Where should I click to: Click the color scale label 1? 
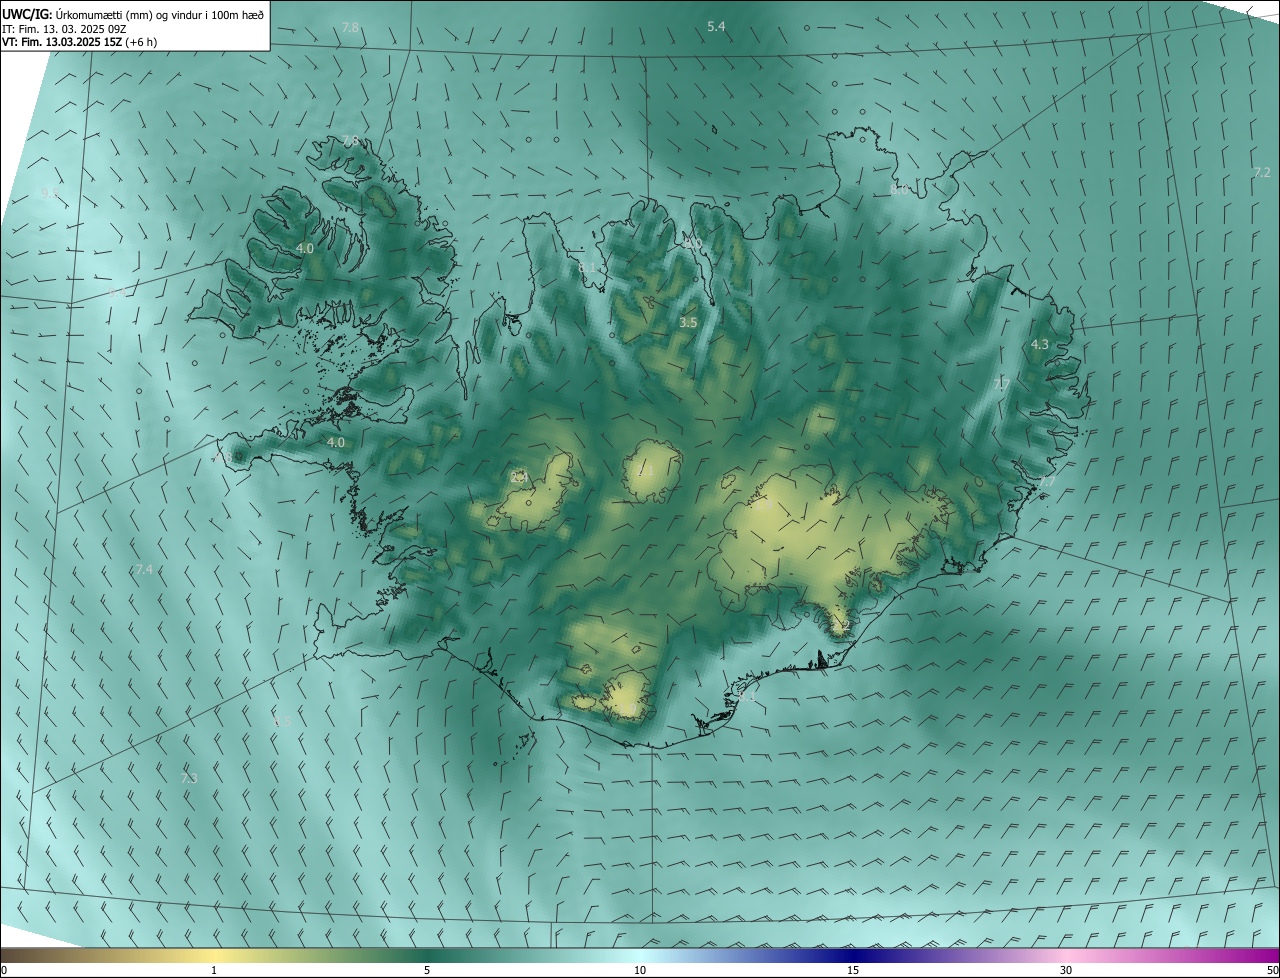coord(214,970)
